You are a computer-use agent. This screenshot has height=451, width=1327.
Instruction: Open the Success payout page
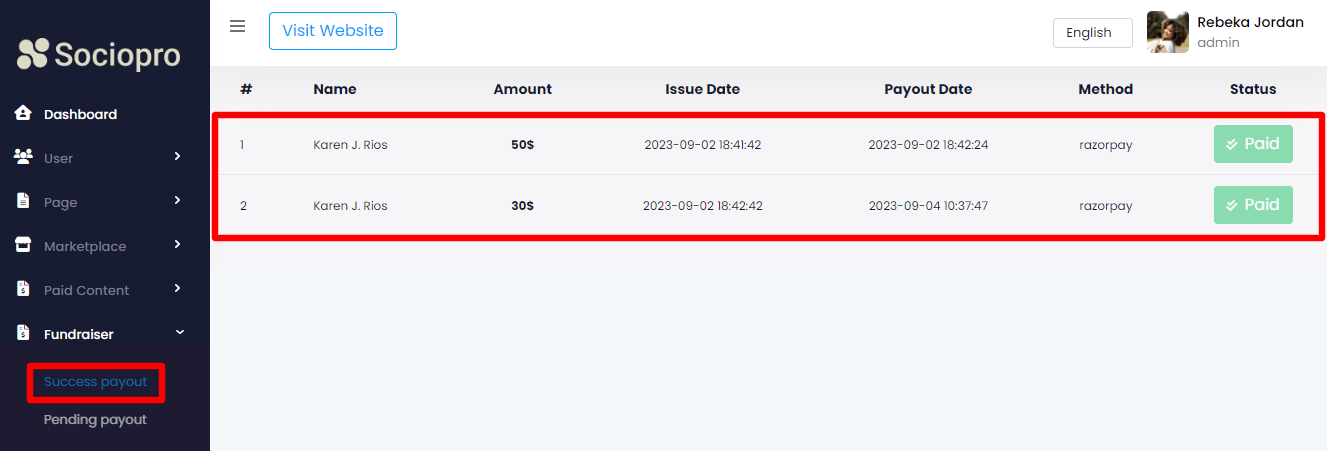pyautogui.click(x=95, y=382)
